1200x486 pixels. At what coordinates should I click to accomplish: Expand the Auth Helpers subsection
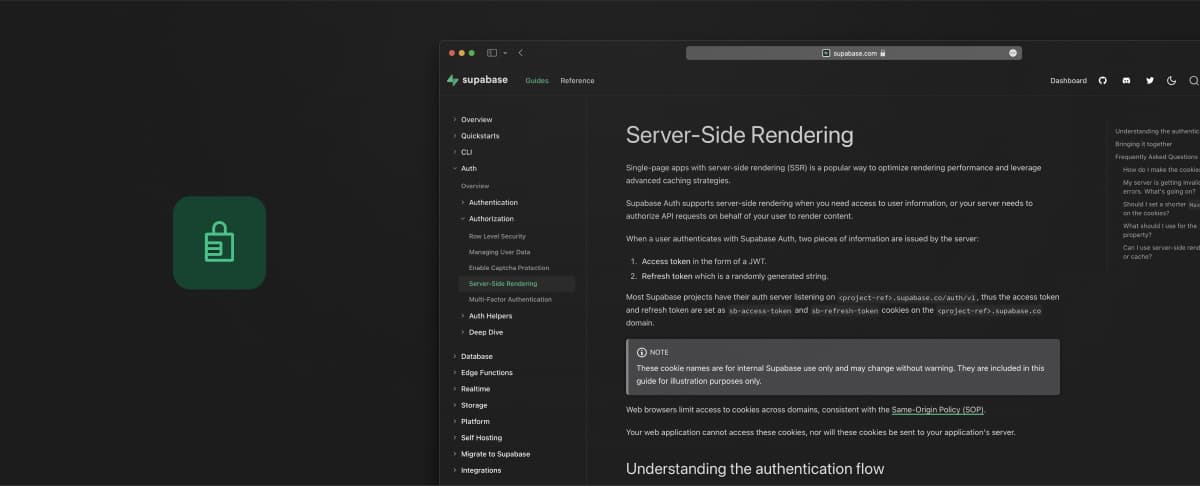pos(490,316)
